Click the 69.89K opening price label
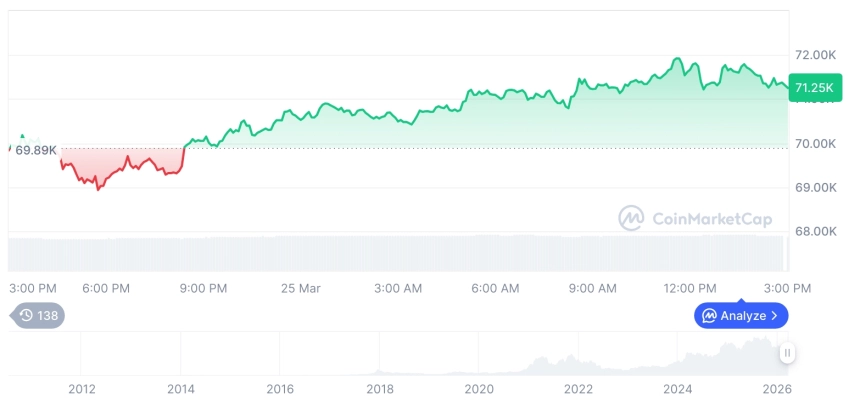860x401 pixels. 35,150
